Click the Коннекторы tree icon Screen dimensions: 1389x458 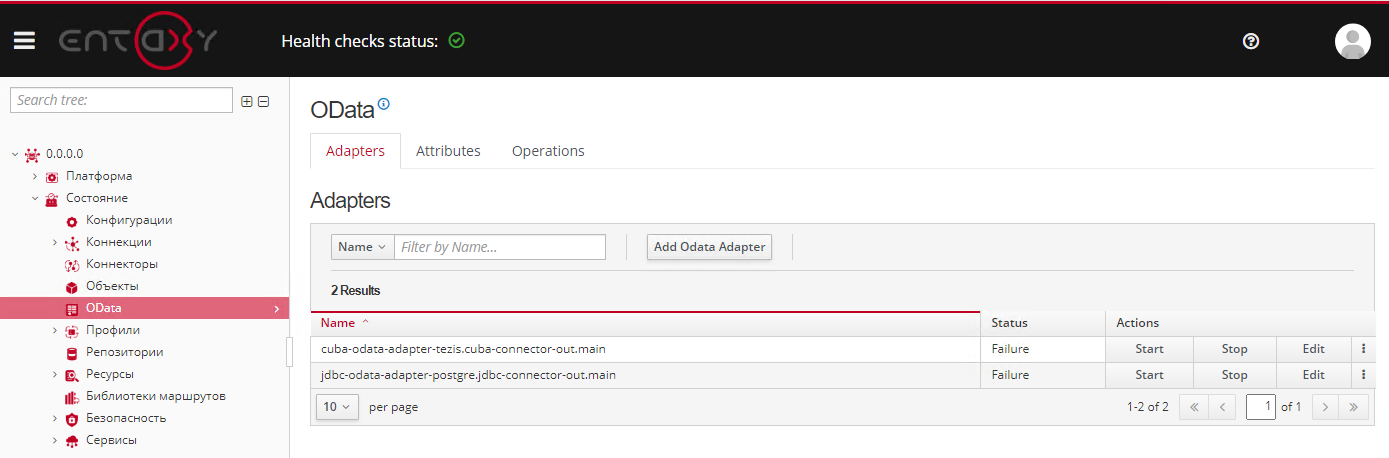click(x=72, y=265)
